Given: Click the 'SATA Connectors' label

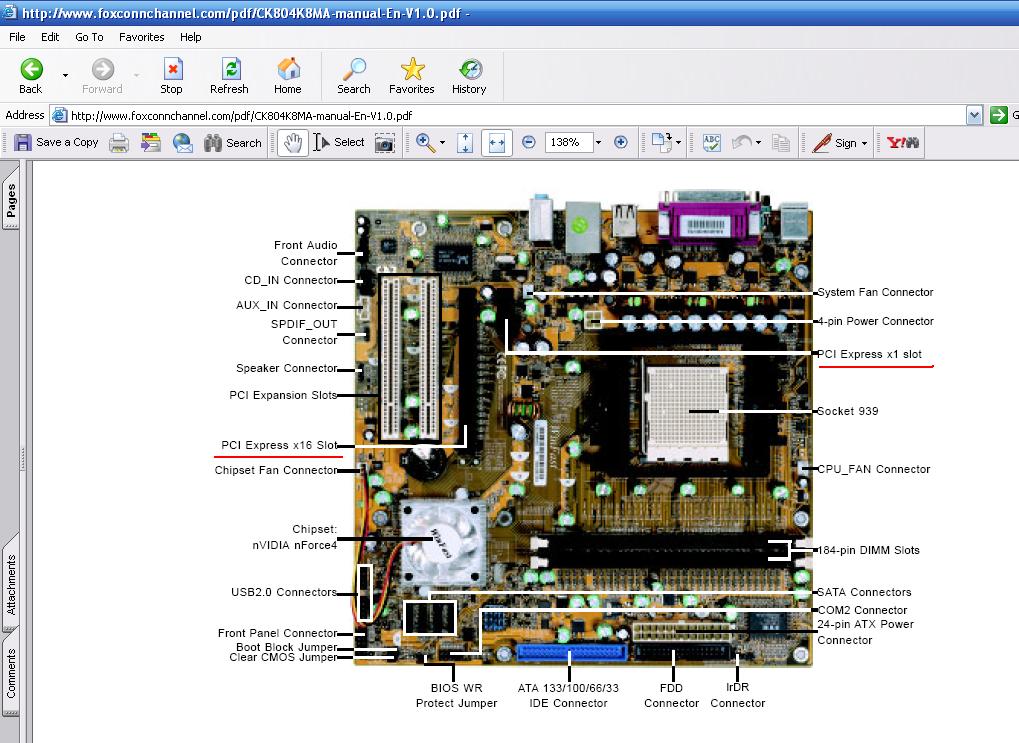Looking at the screenshot, I should point(864,592).
